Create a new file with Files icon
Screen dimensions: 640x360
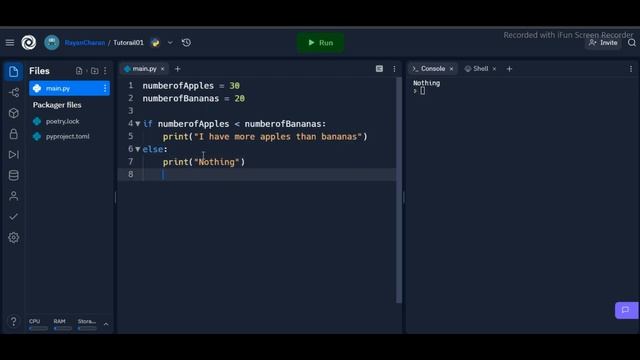click(79, 71)
